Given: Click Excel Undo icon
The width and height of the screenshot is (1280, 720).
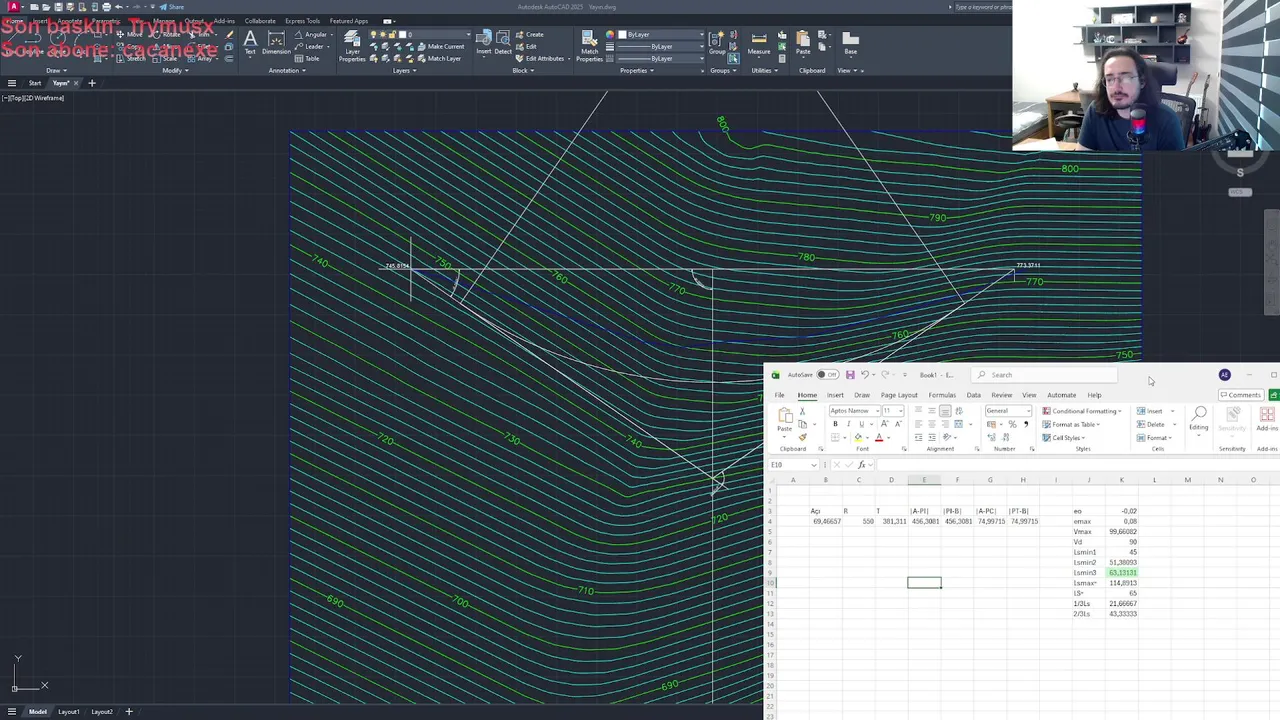Looking at the screenshot, I should click(865, 375).
